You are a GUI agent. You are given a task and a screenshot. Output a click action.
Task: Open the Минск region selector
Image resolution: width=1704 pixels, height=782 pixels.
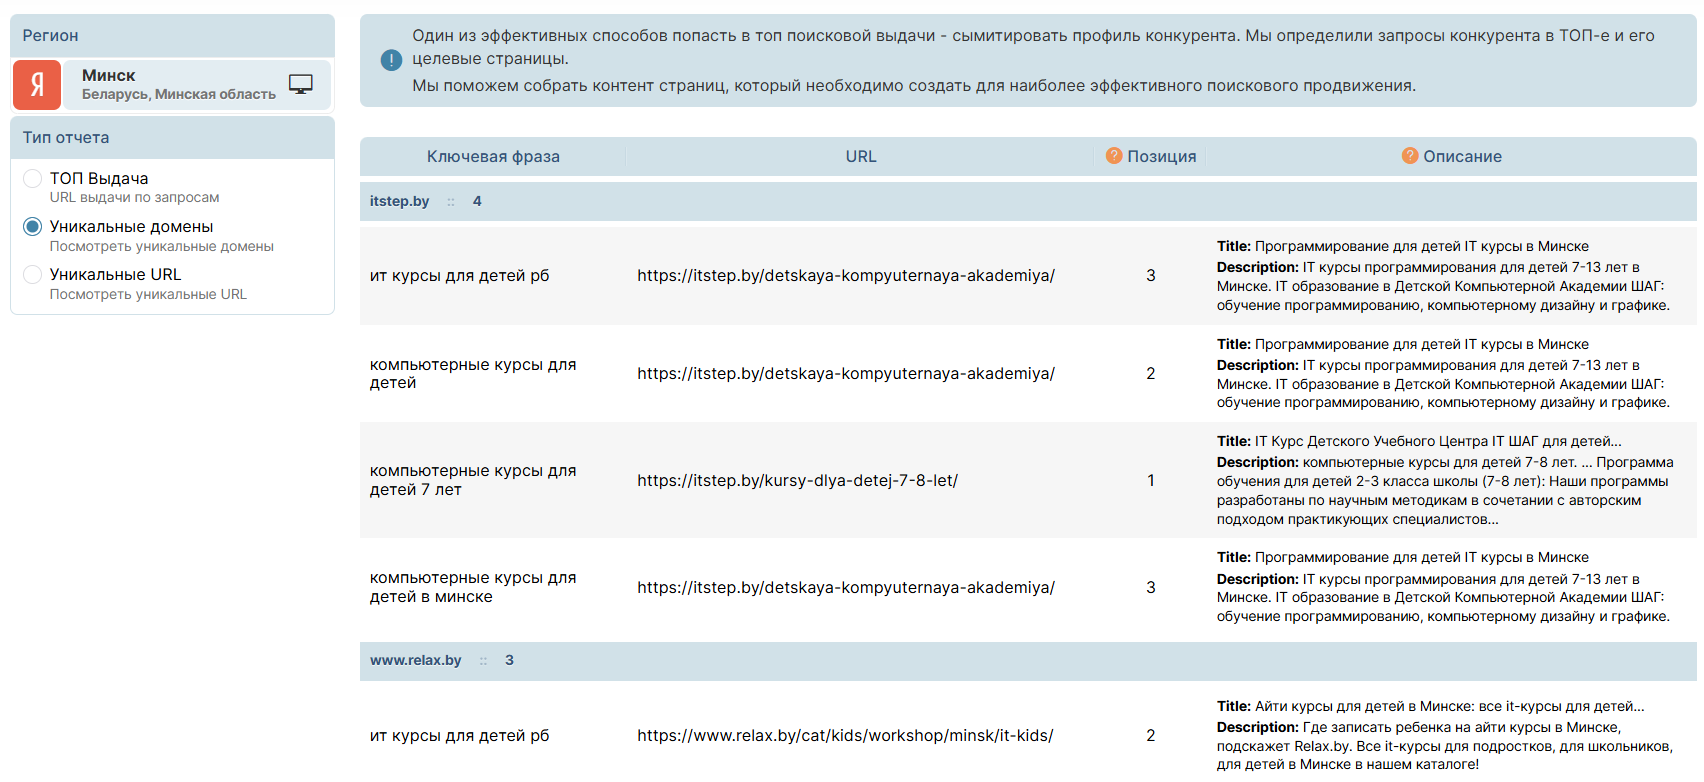pyautogui.click(x=172, y=84)
